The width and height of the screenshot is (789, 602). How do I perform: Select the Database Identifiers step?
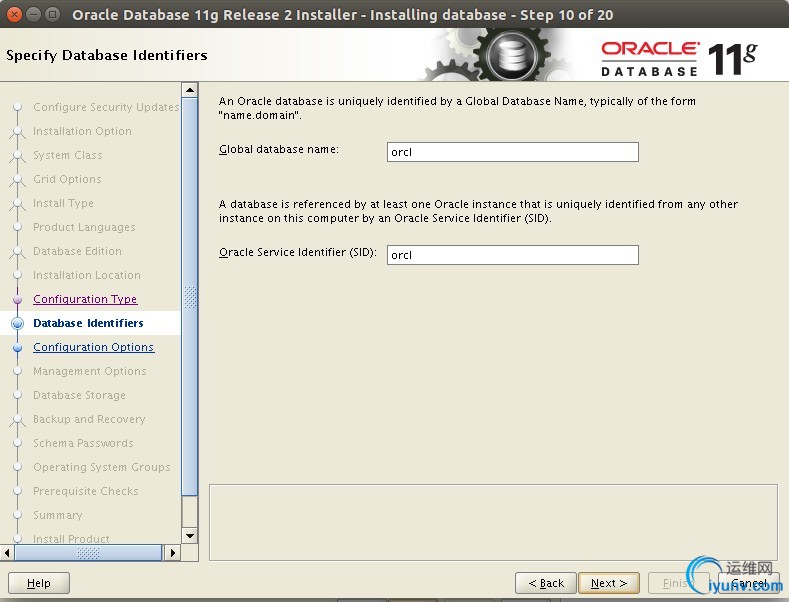tap(88, 323)
